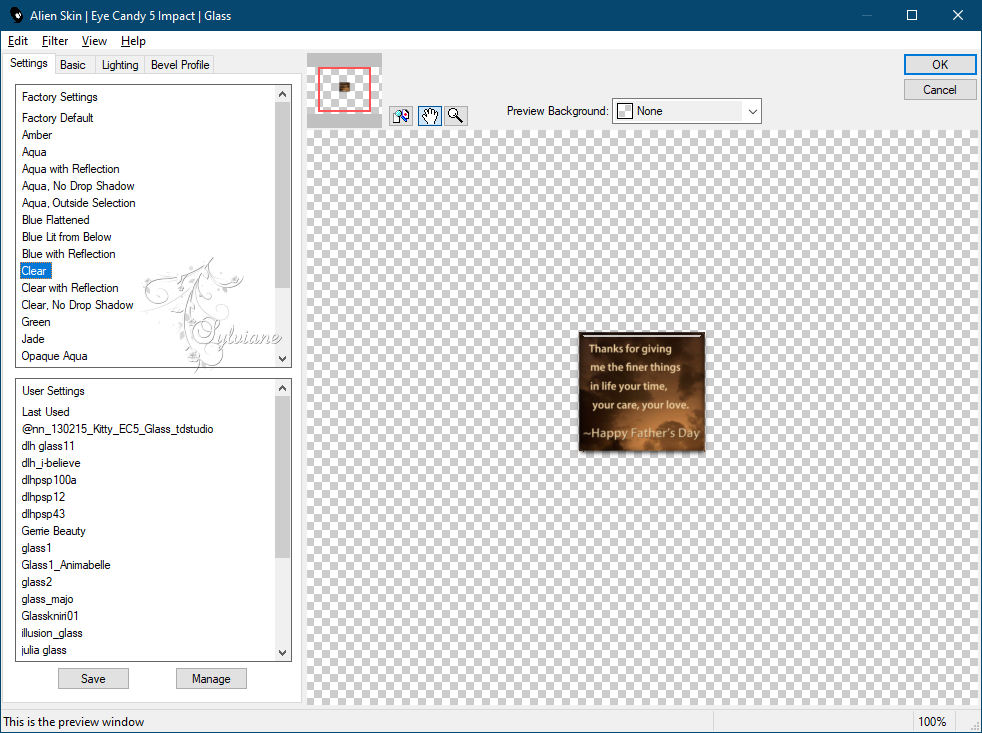
Task: Click the Save settings button
Action: click(93, 678)
